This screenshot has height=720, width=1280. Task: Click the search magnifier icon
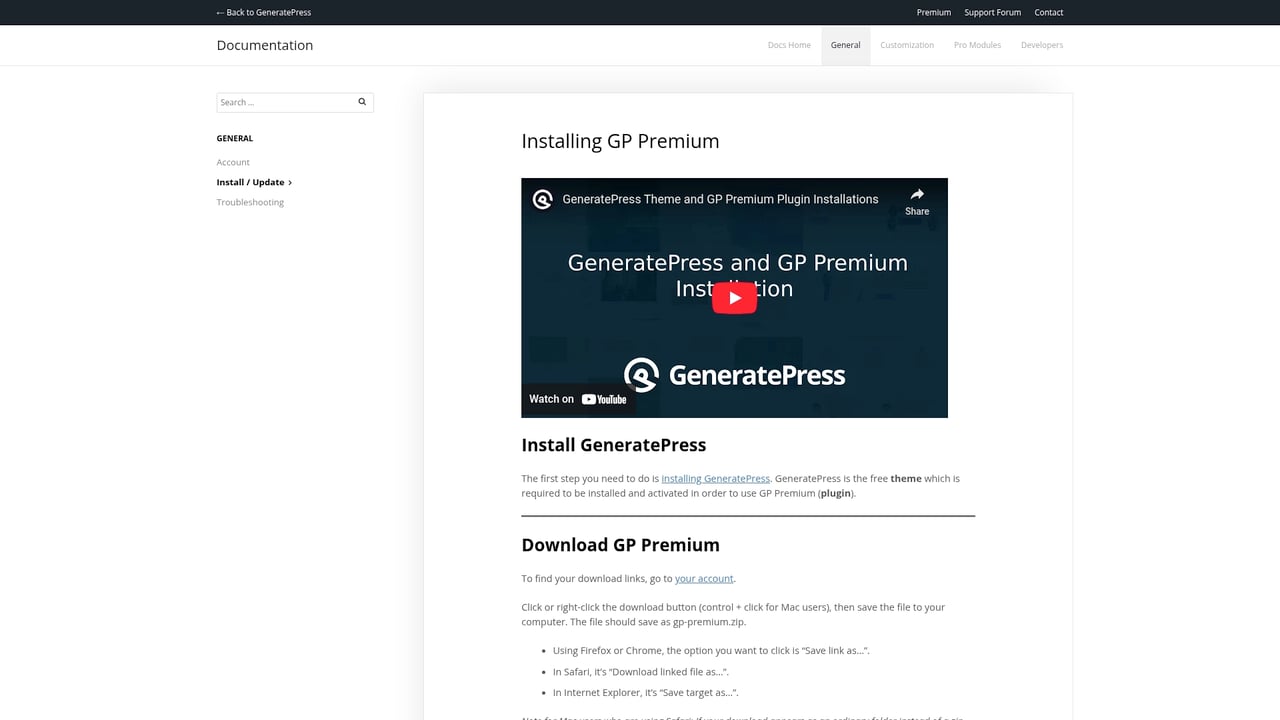361,101
